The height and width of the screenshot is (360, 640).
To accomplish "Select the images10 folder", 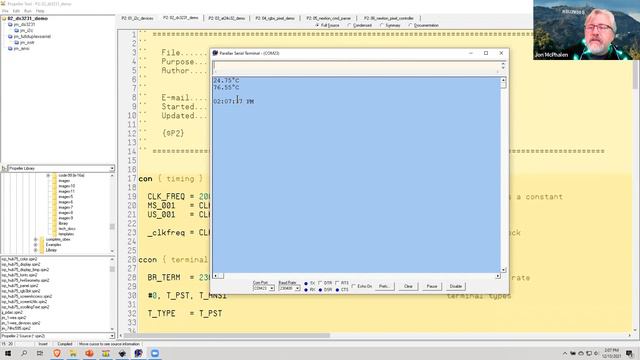I will [67, 186].
